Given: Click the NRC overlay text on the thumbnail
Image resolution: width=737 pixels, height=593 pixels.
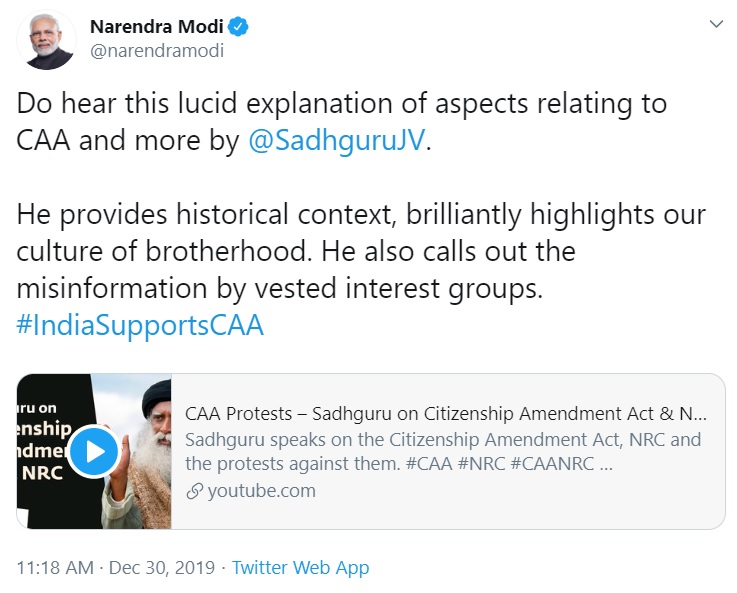Looking at the screenshot, I should 42,472.
